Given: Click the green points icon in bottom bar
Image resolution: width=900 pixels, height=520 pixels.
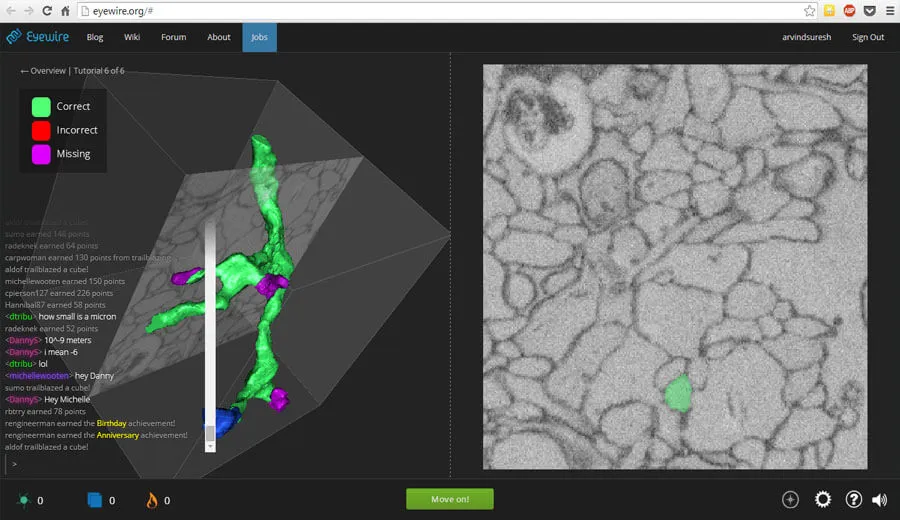Looking at the screenshot, I should tap(24, 500).
